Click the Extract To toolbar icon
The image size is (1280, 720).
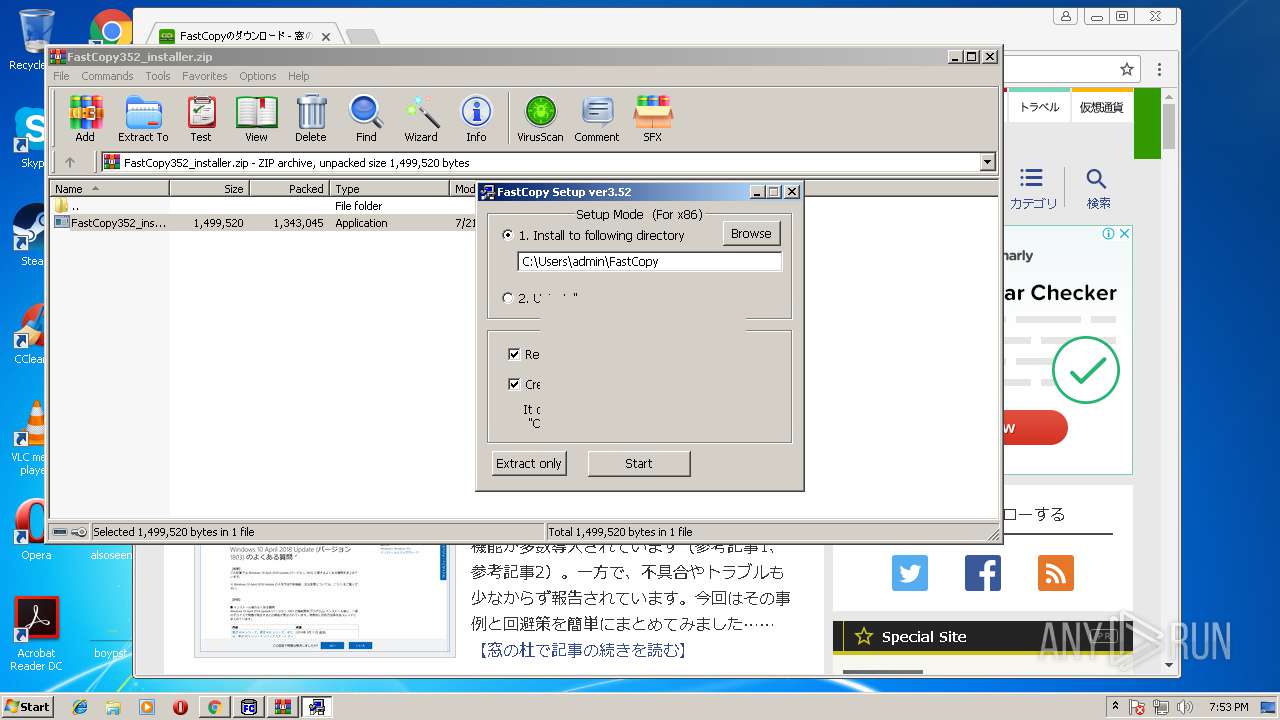(x=143, y=119)
